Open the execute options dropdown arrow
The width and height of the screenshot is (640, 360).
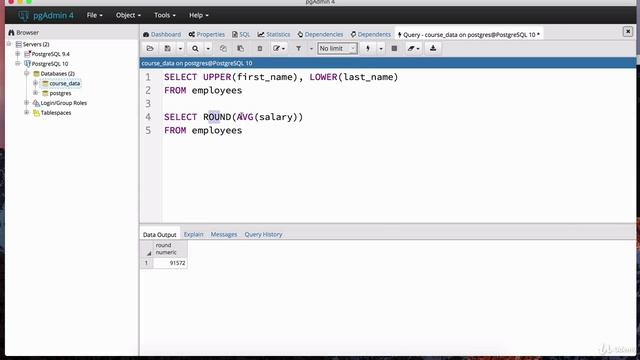pyautogui.click(x=381, y=49)
